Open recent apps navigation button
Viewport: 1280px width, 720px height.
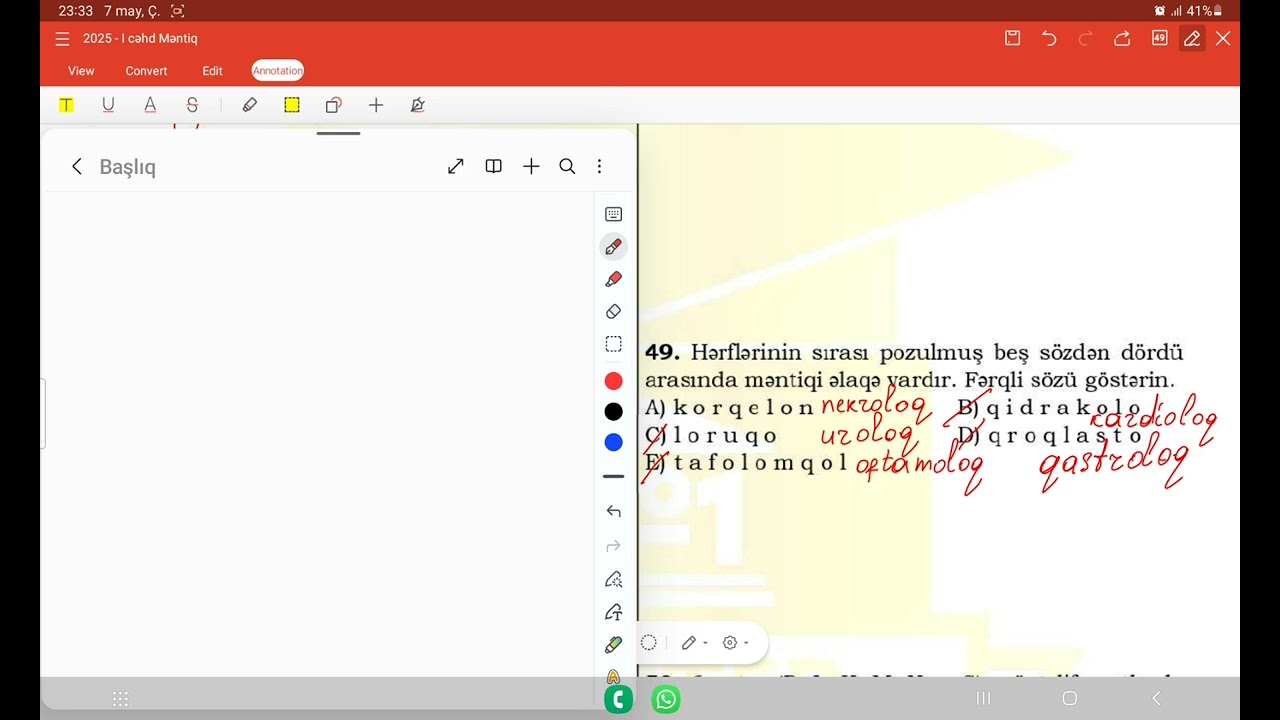click(983, 698)
